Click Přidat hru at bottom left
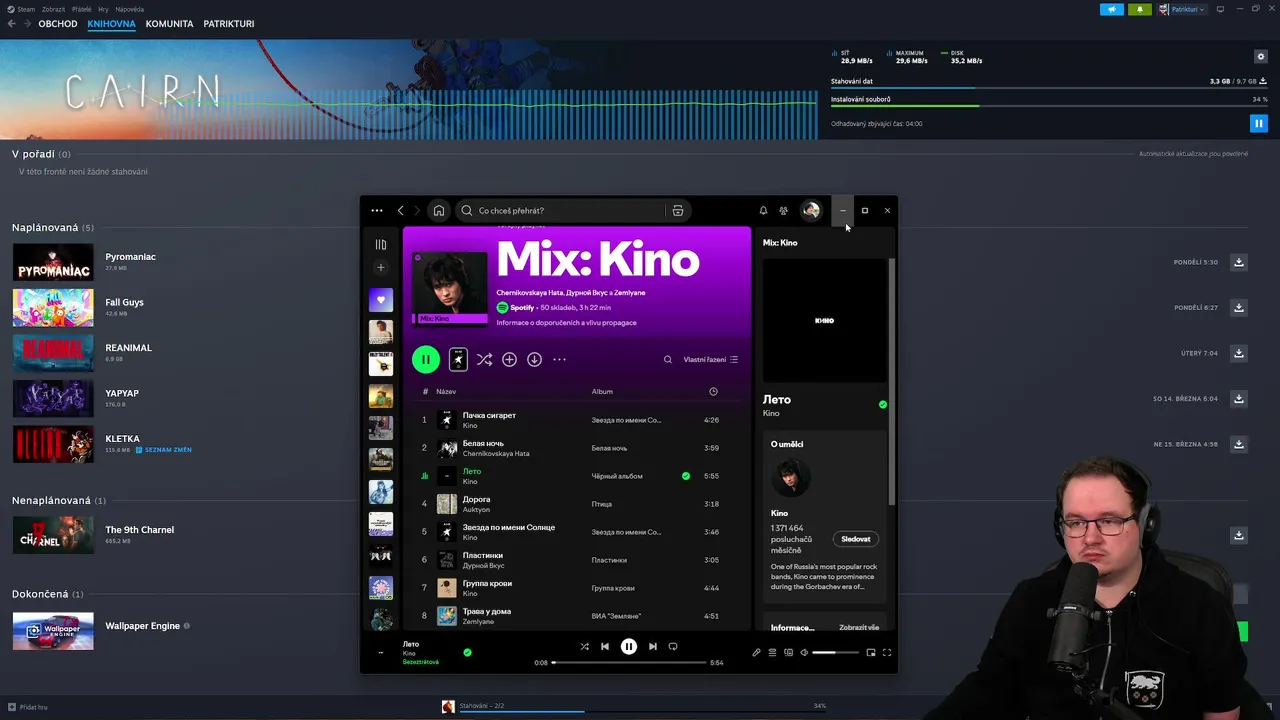The image size is (1280, 720). 27,707
